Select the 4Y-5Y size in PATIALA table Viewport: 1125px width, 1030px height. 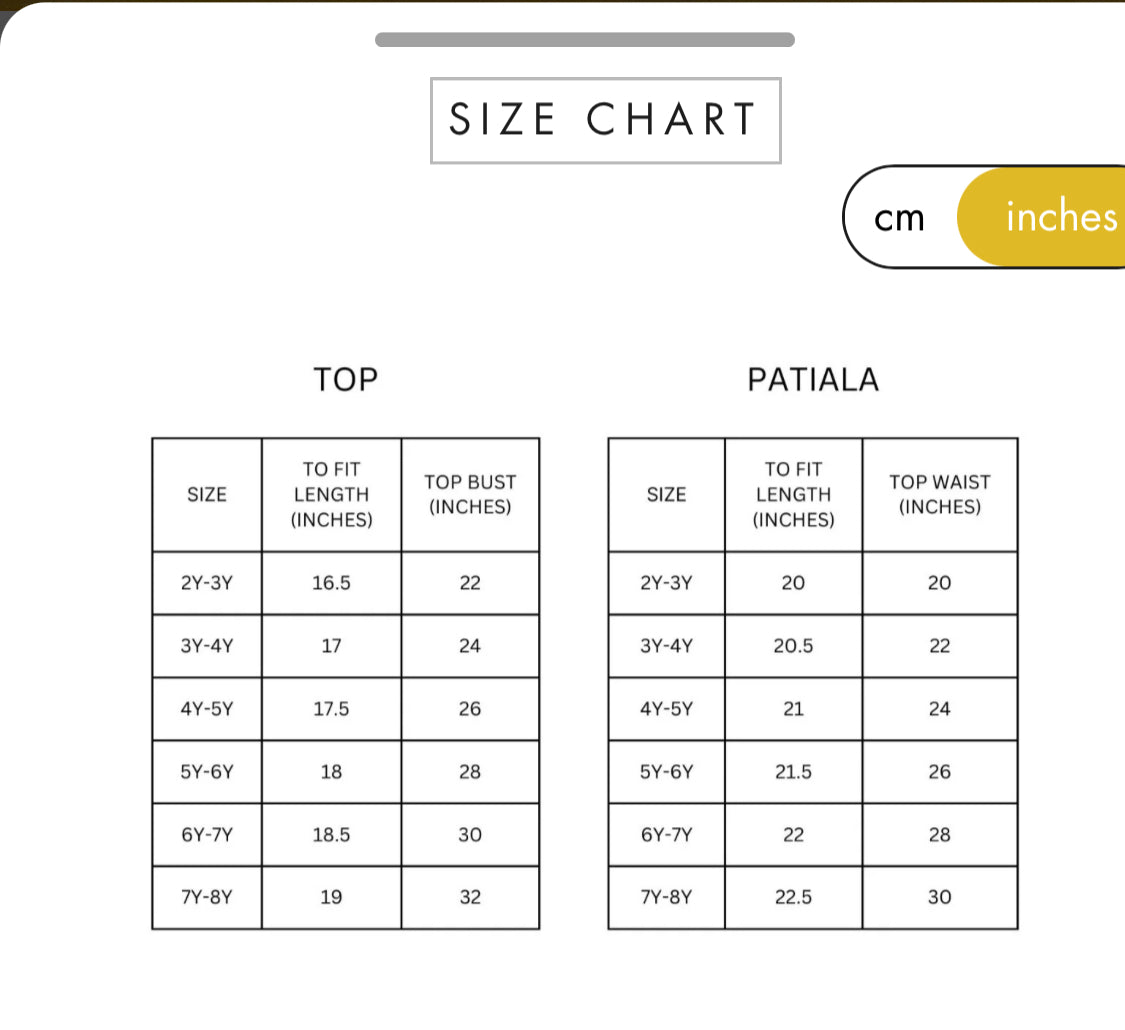pos(666,709)
